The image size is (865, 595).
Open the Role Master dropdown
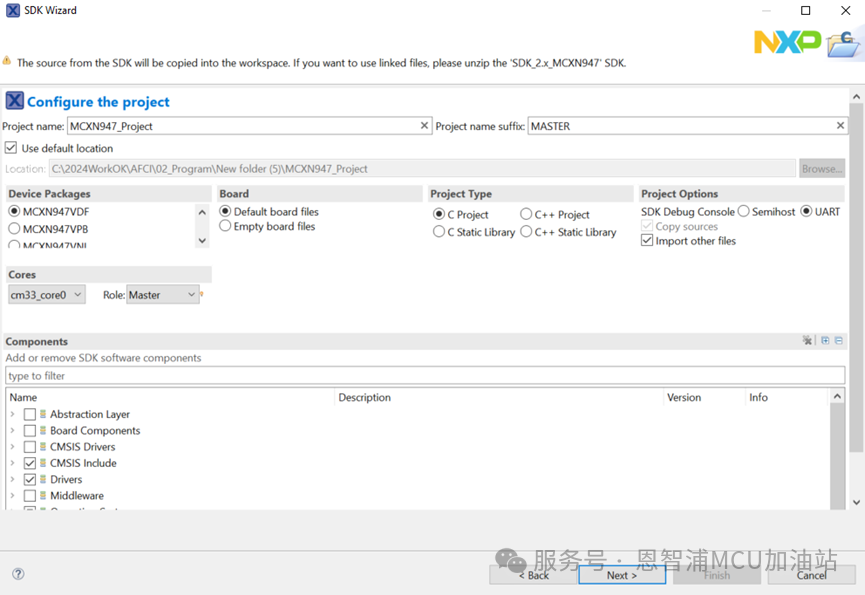(163, 294)
